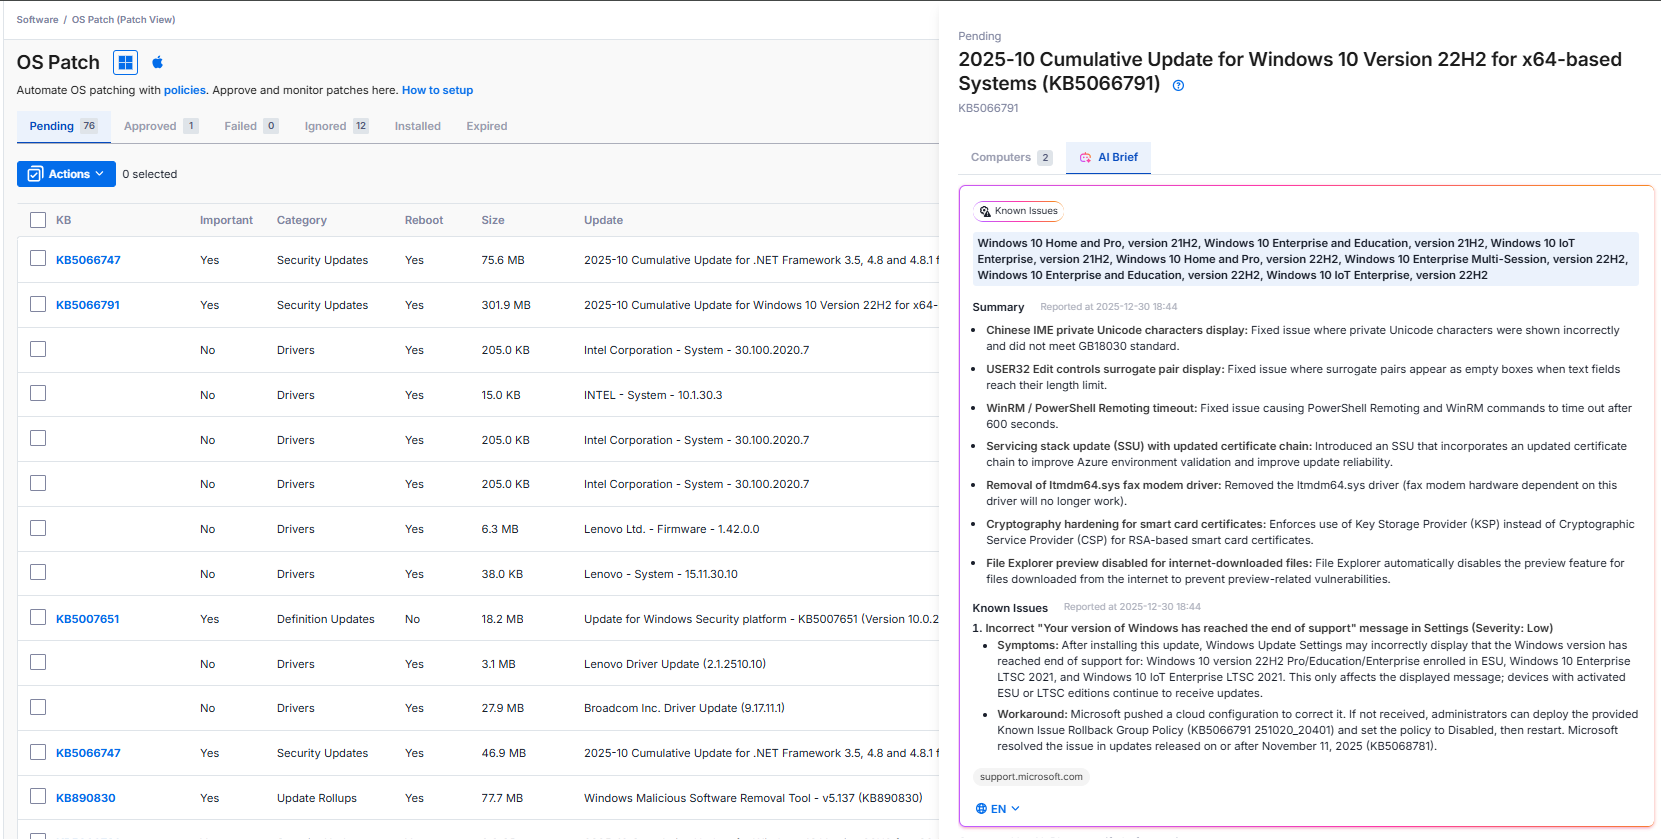Toggle the select-all checkbox in table header
The height and width of the screenshot is (839, 1661).
38,220
